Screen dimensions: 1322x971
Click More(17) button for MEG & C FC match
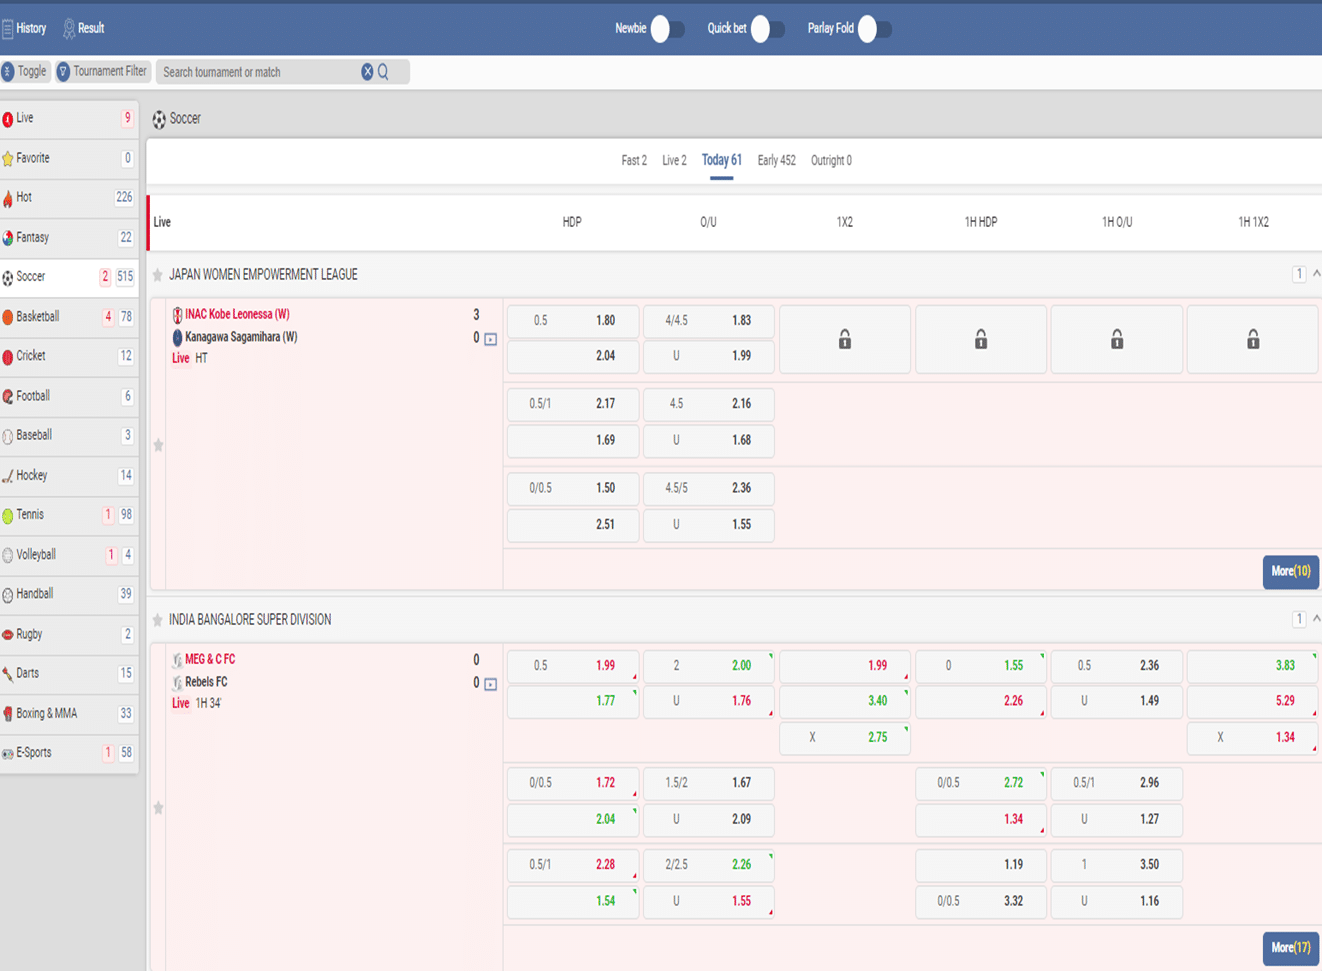point(1290,947)
